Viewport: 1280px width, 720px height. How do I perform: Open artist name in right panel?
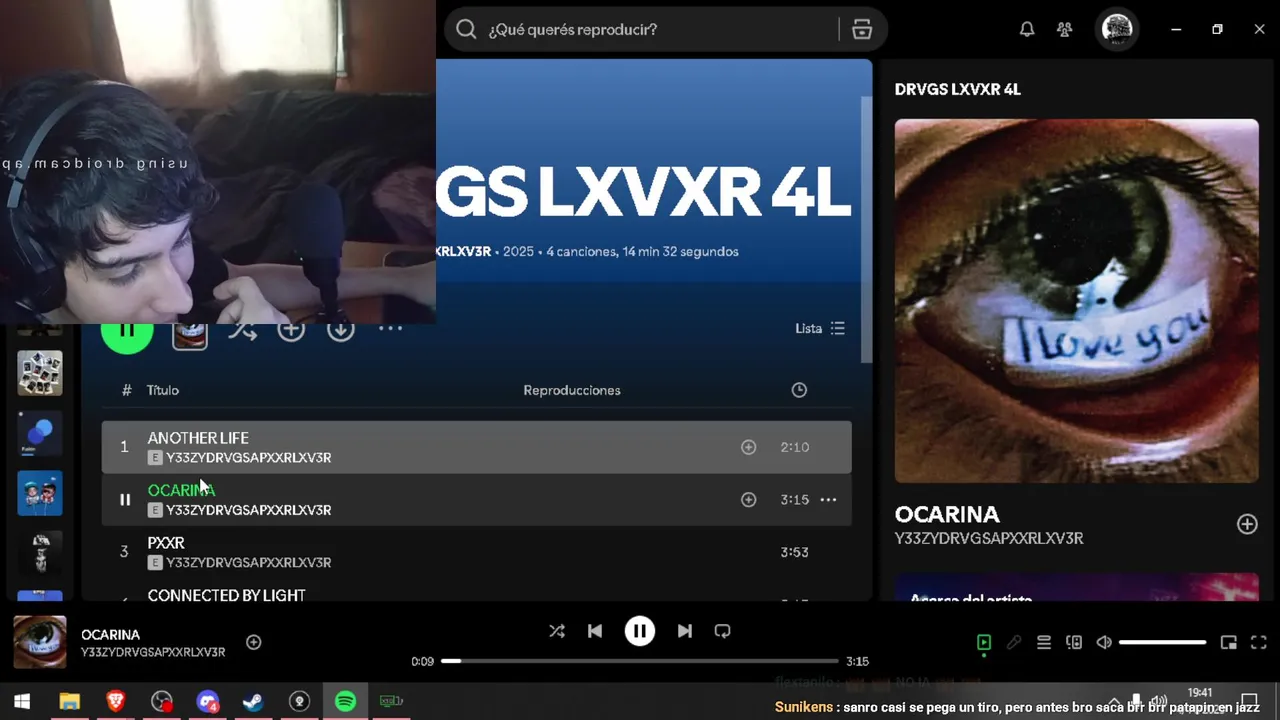point(989,538)
